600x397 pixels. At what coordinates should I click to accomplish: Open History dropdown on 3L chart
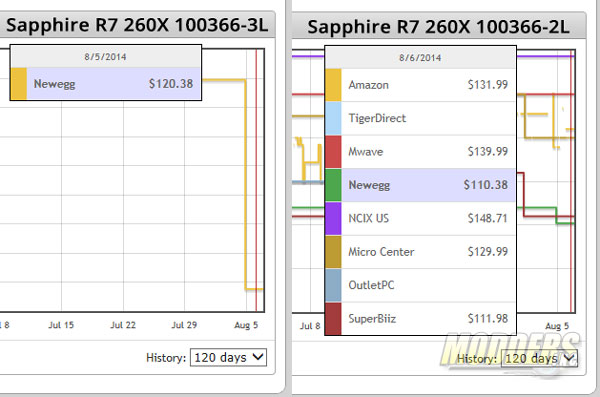point(228,357)
